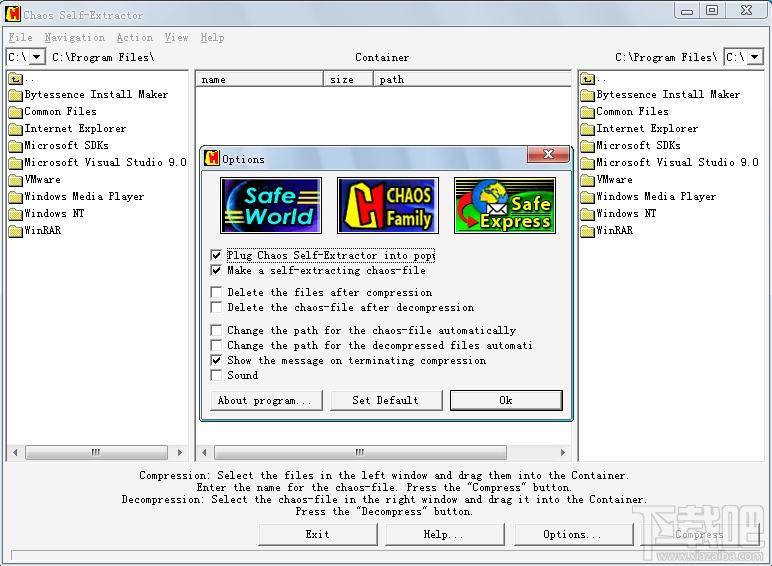Sort Container list by path column header
Image resolution: width=772 pixels, height=566 pixels.
tap(472, 79)
